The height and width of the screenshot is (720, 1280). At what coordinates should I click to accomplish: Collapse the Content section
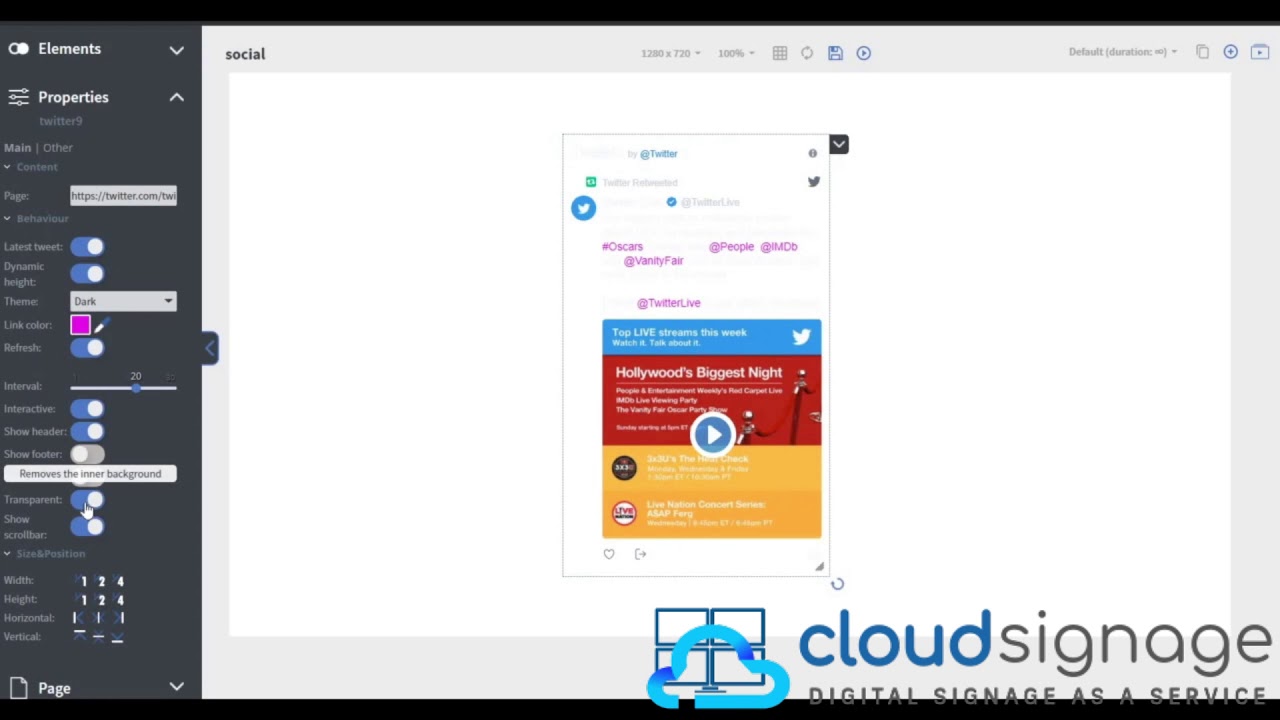[7, 167]
